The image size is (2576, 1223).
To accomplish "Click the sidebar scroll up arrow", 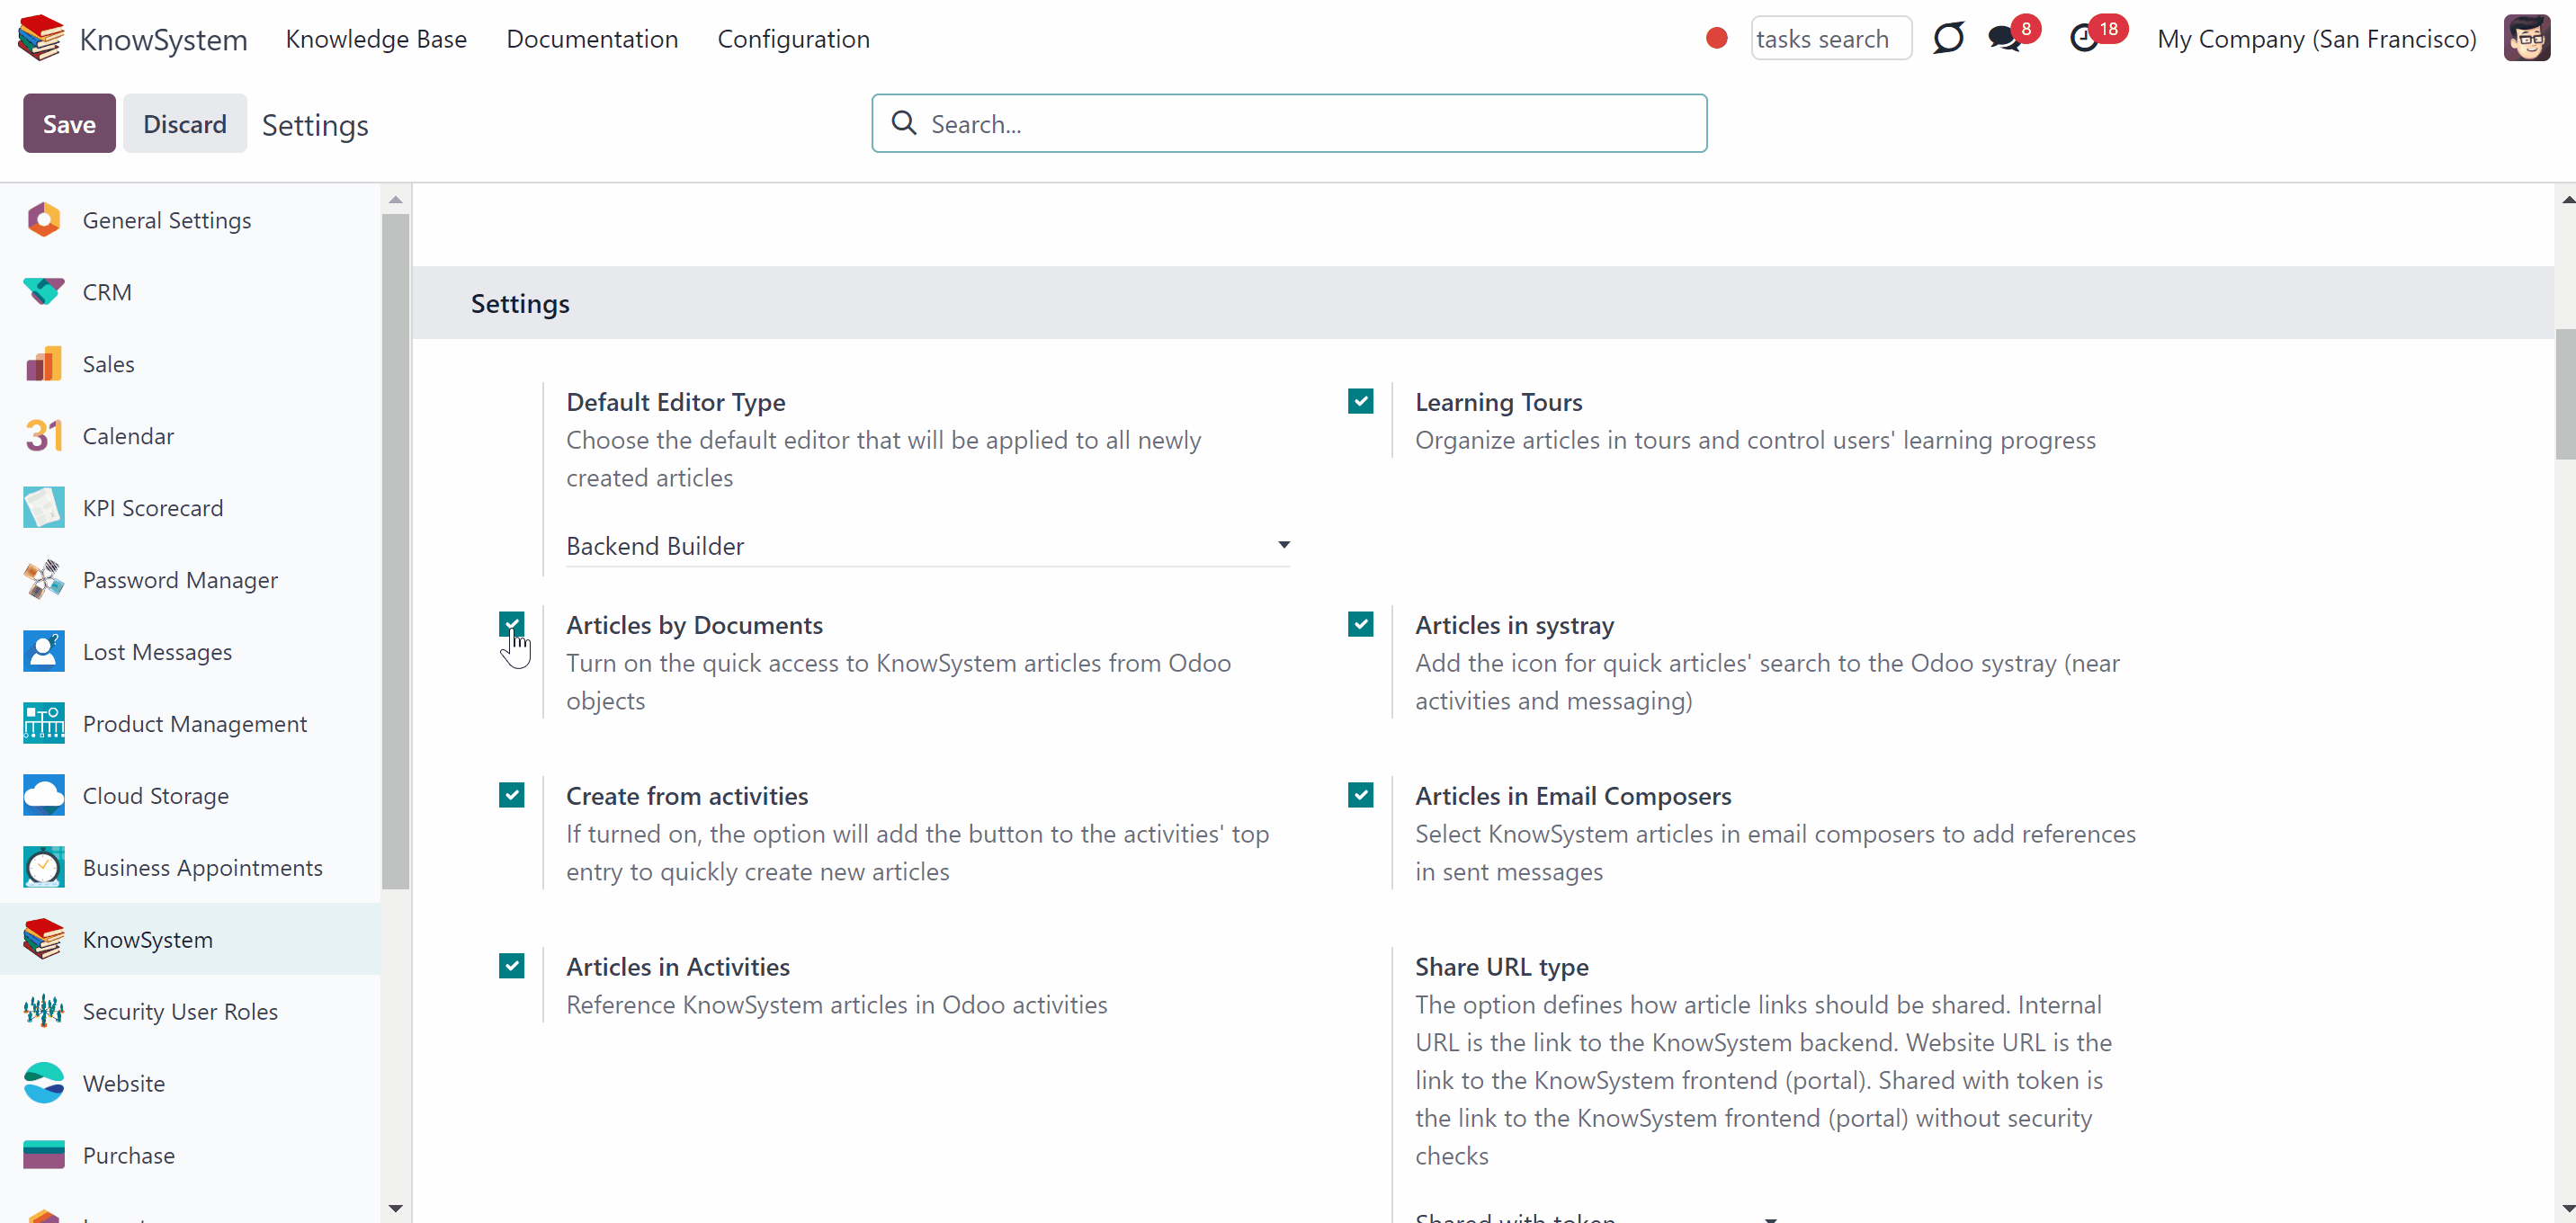I will (396, 200).
